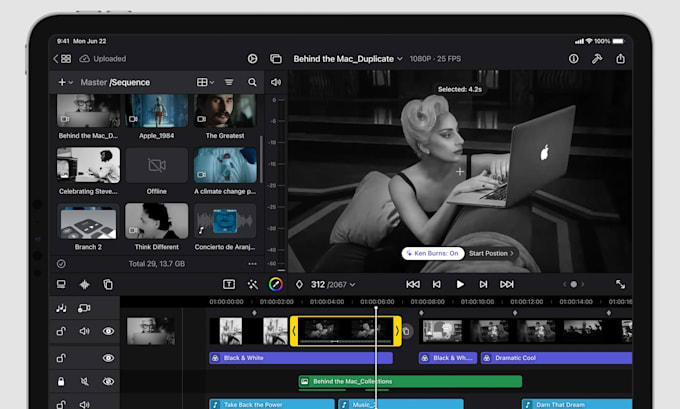Select the Concierto de Aranj... audio thumbnail
The image size is (680, 409).
tap(225, 221)
